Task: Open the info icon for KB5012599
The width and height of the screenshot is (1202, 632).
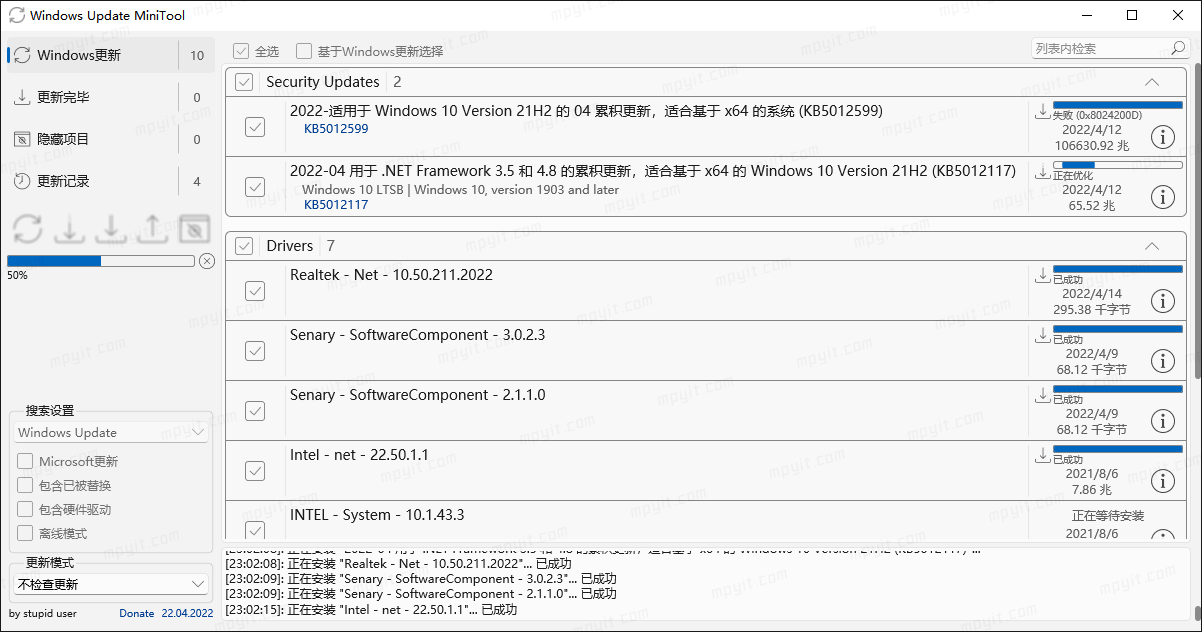Action: 1162,137
